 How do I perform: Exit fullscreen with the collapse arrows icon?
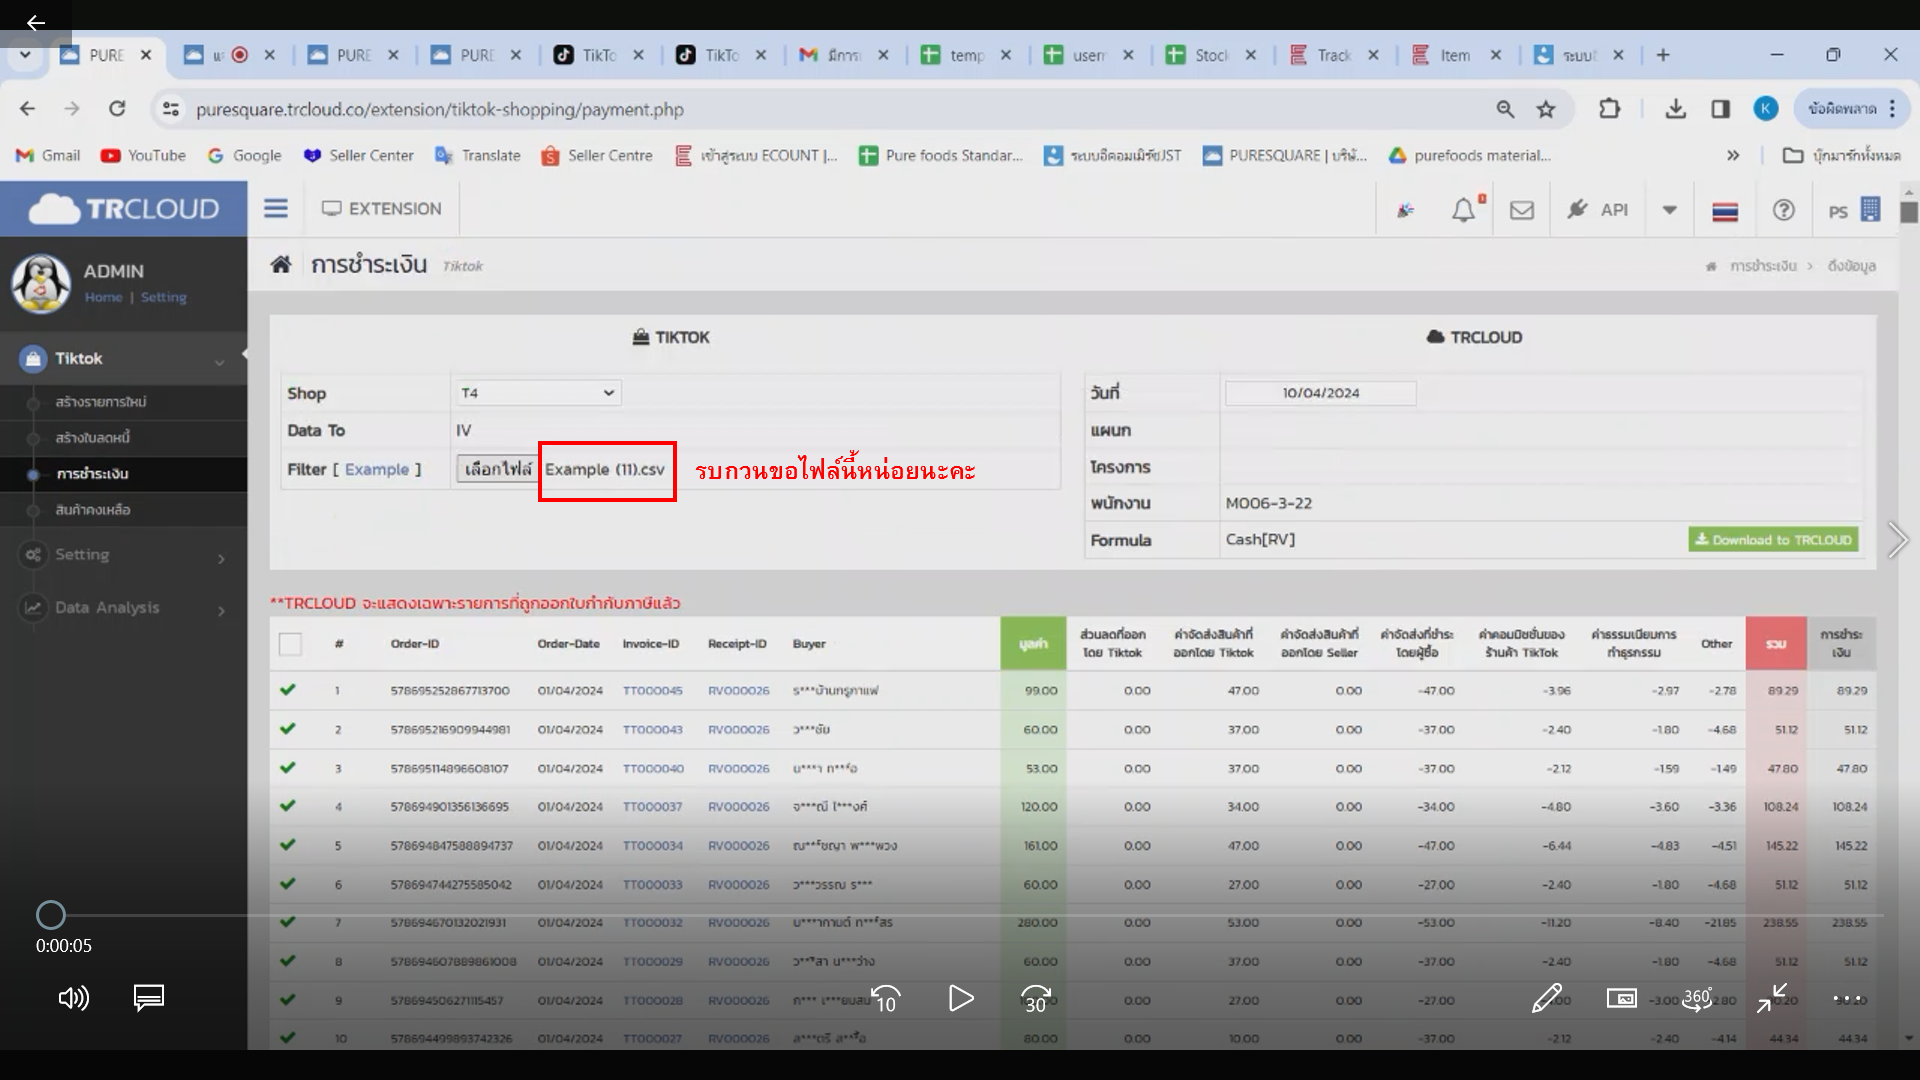(1772, 998)
